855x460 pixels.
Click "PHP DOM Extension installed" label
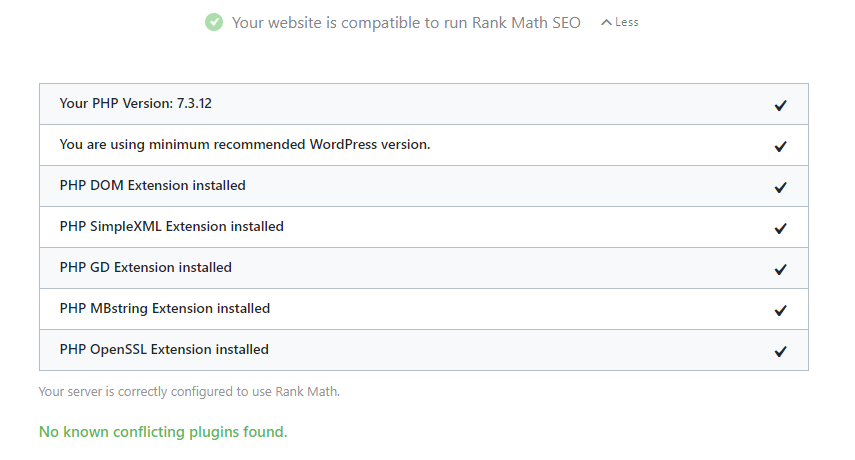152,185
